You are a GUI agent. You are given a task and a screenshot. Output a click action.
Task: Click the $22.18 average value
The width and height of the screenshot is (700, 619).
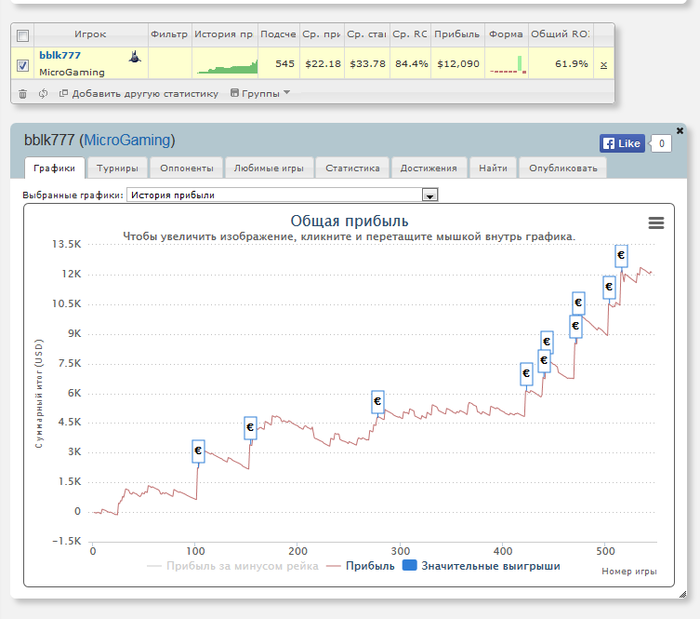(x=323, y=64)
